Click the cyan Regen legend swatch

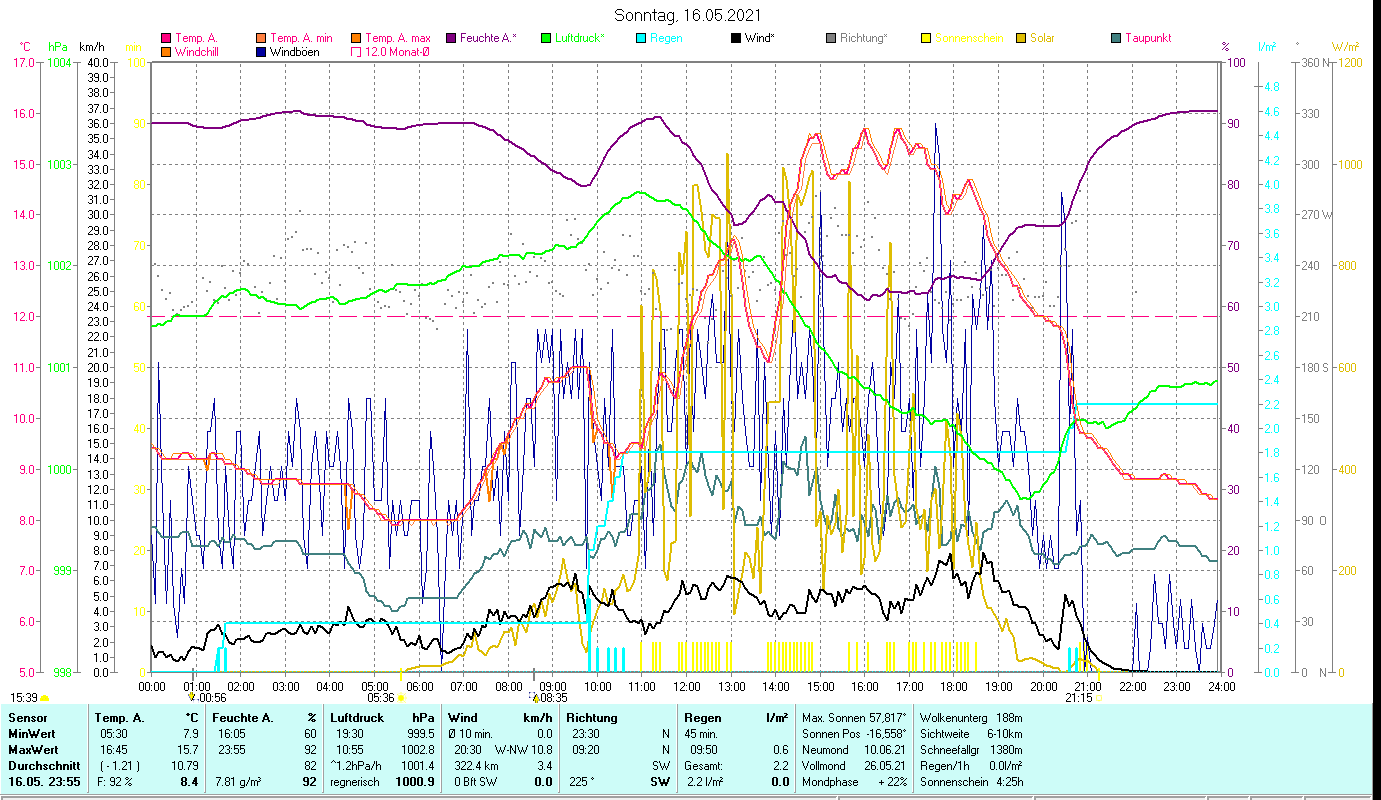(x=641, y=39)
